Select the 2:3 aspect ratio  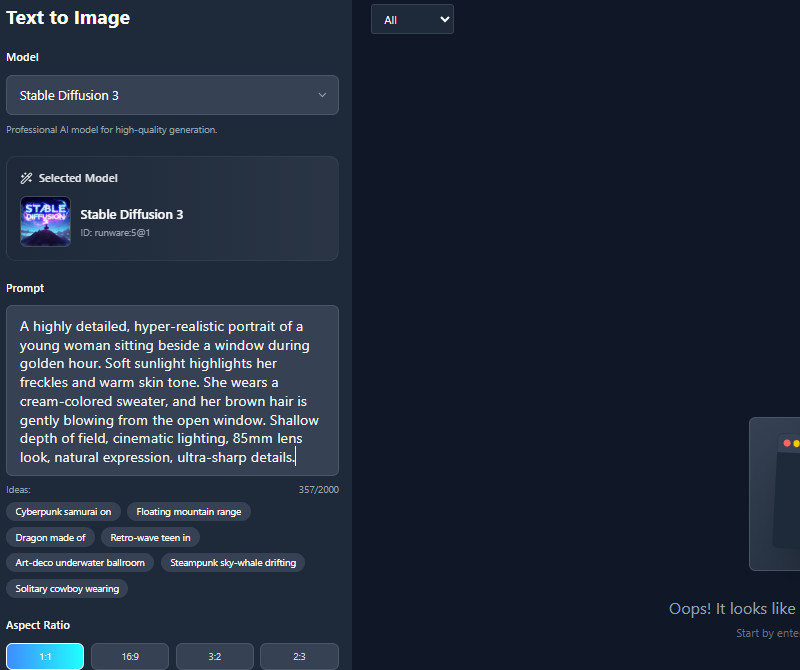coord(299,656)
